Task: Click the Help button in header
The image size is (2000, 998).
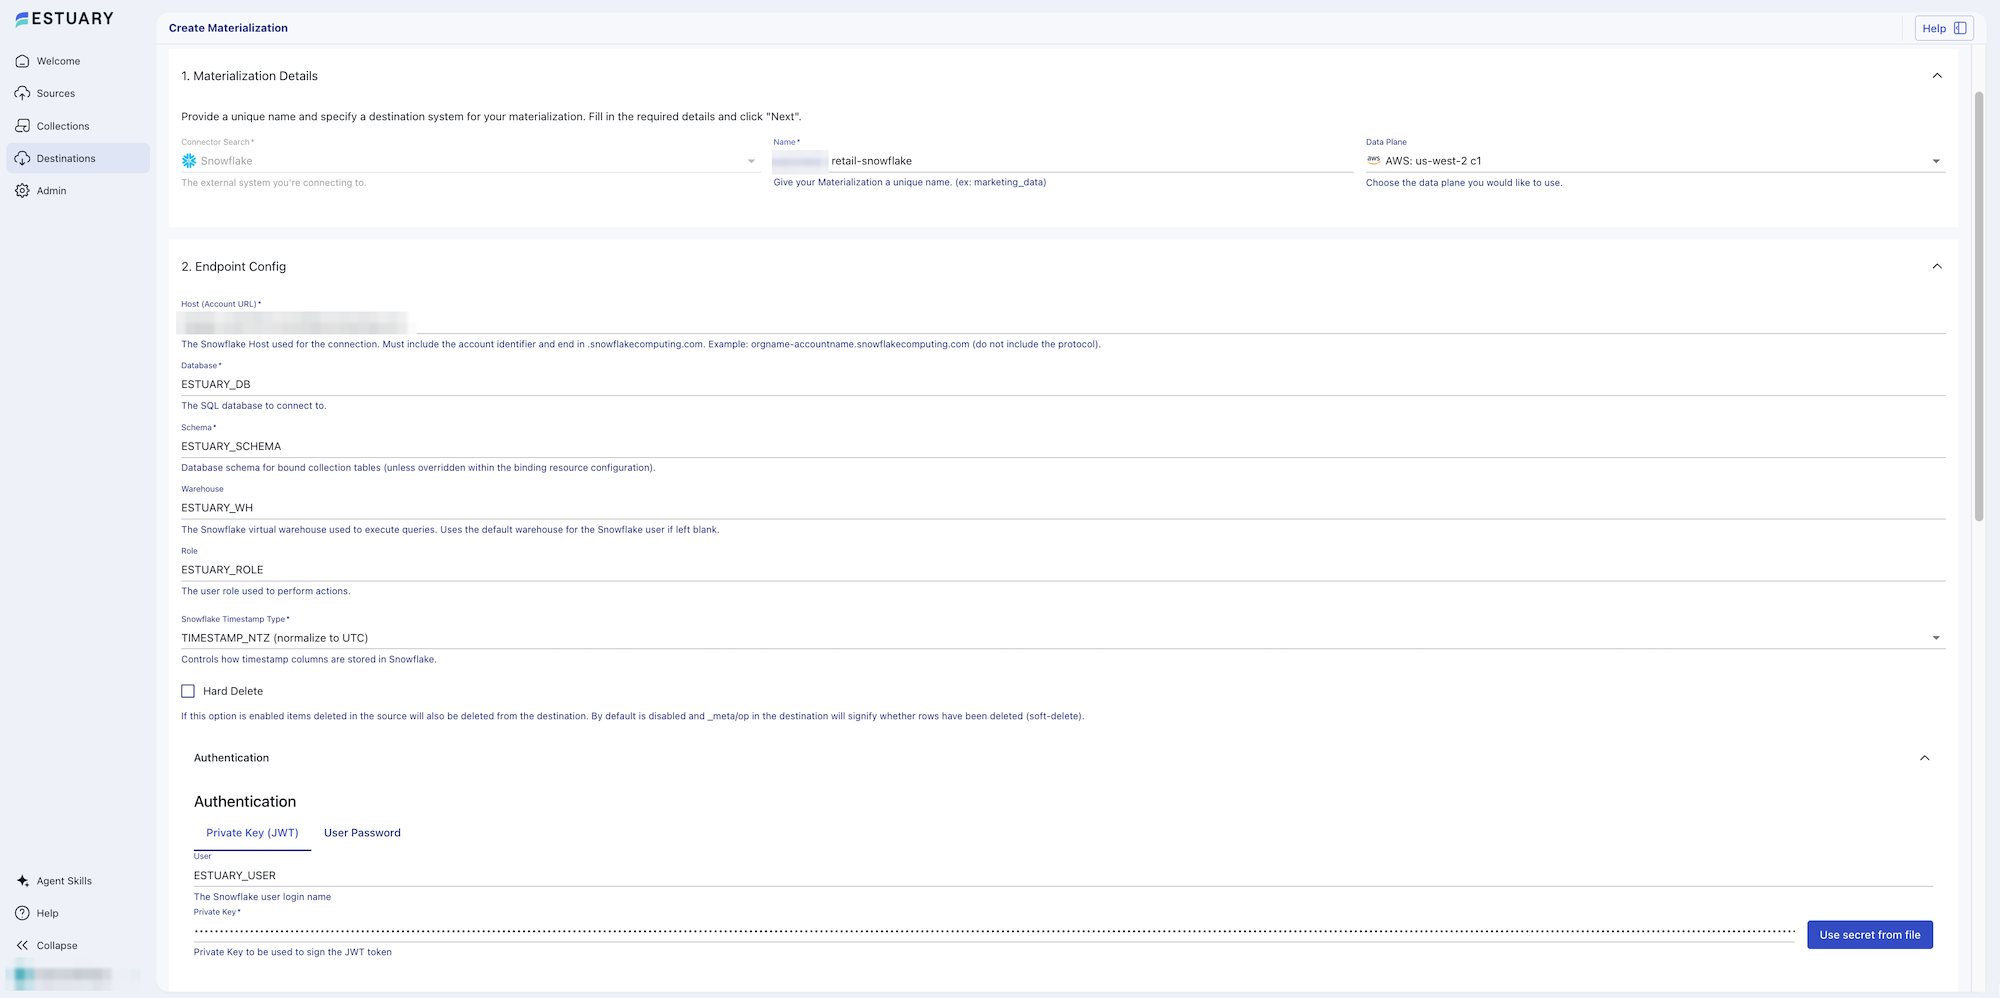Action: [x=1944, y=28]
